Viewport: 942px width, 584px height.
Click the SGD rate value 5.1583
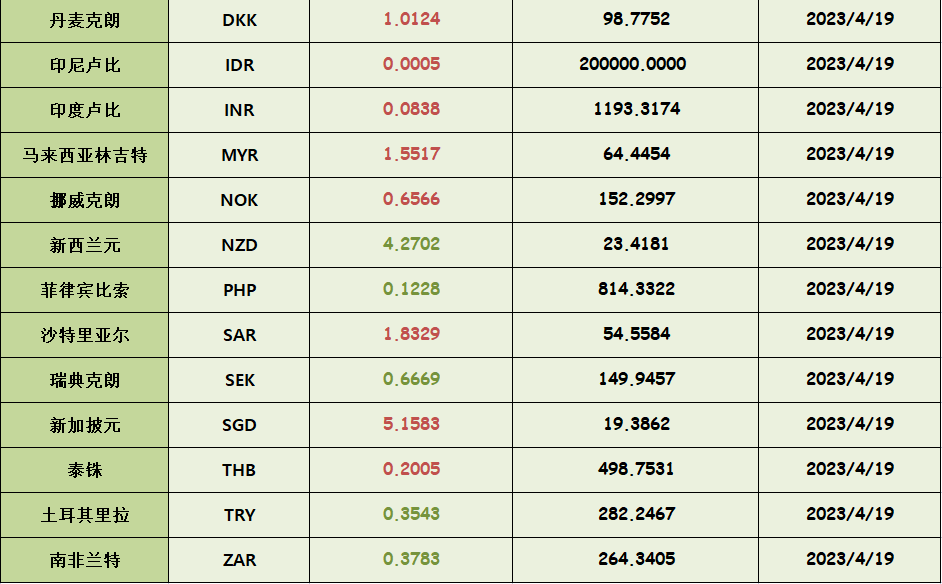411,424
